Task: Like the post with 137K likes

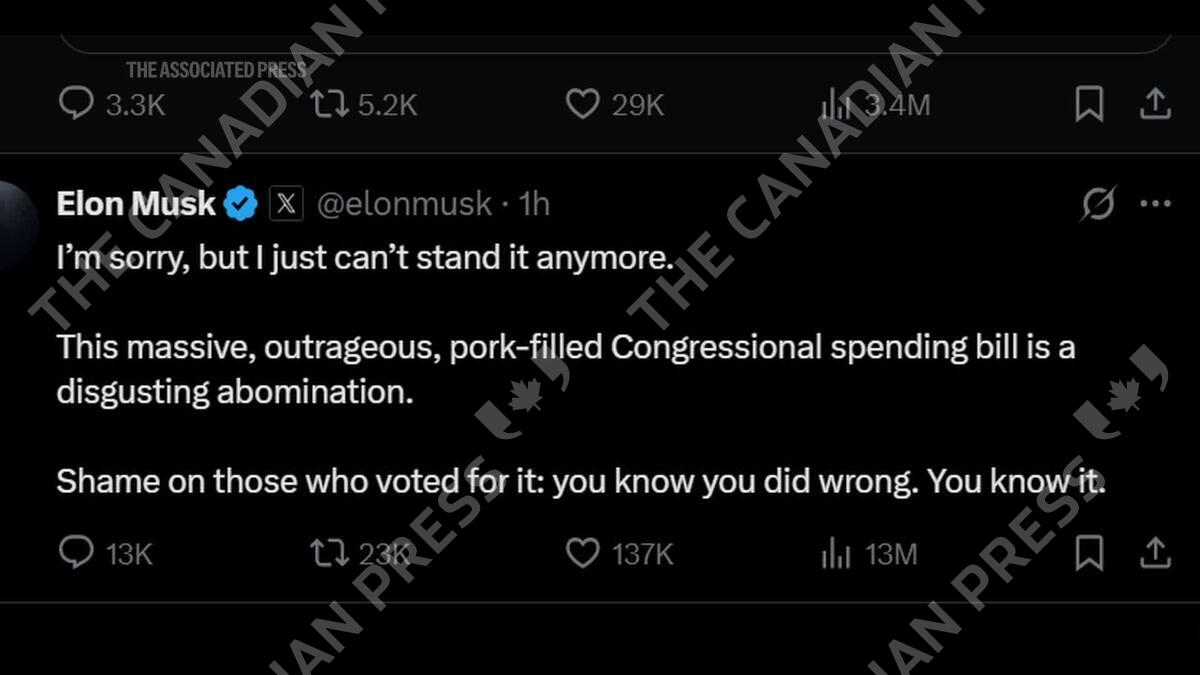Action: tap(582, 553)
